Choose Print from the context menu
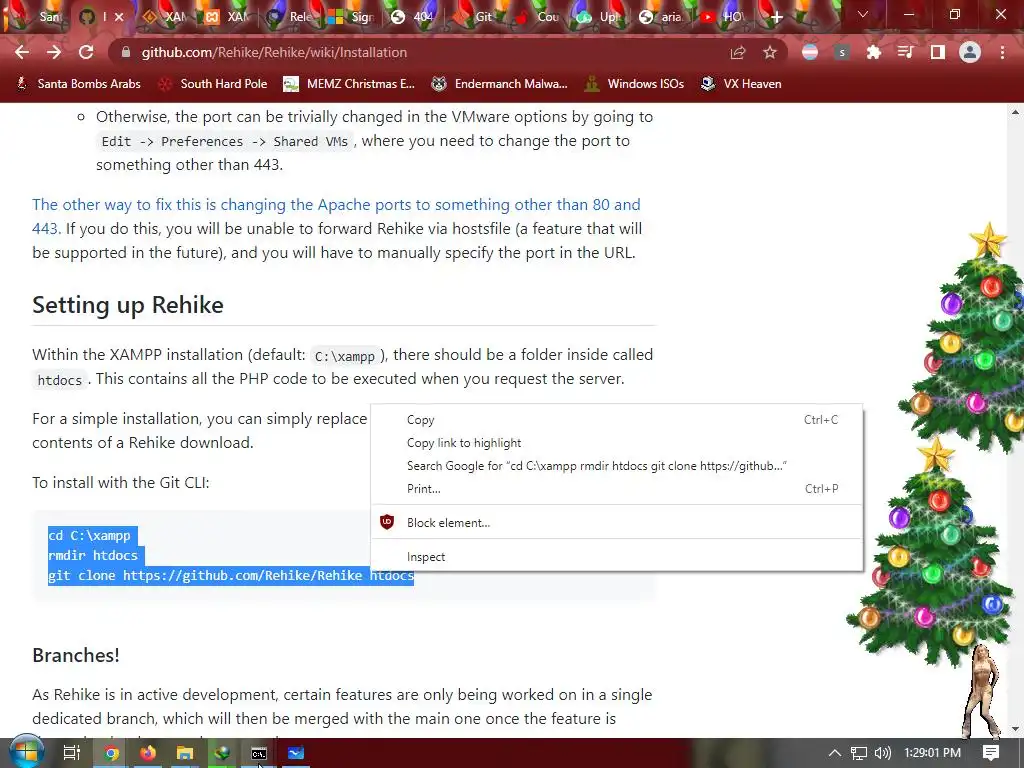 pyautogui.click(x=616, y=488)
